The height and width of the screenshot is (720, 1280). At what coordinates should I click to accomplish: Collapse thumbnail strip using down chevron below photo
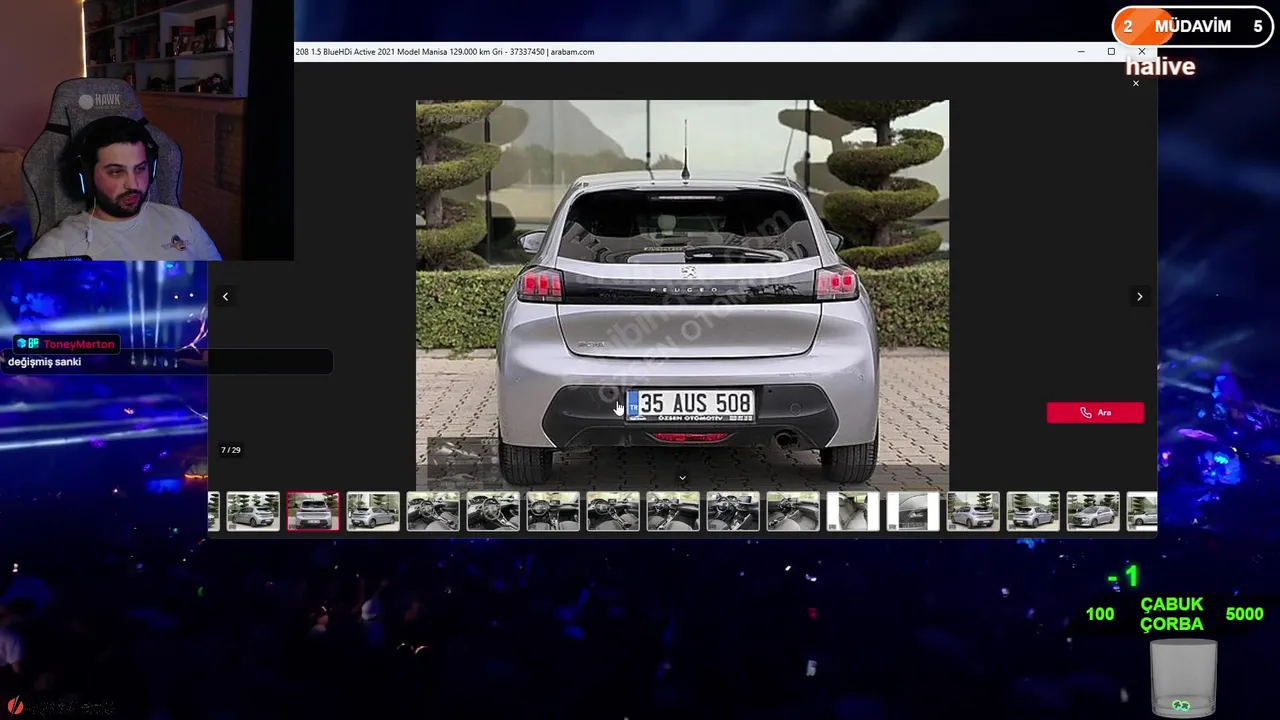(x=682, y=478)
